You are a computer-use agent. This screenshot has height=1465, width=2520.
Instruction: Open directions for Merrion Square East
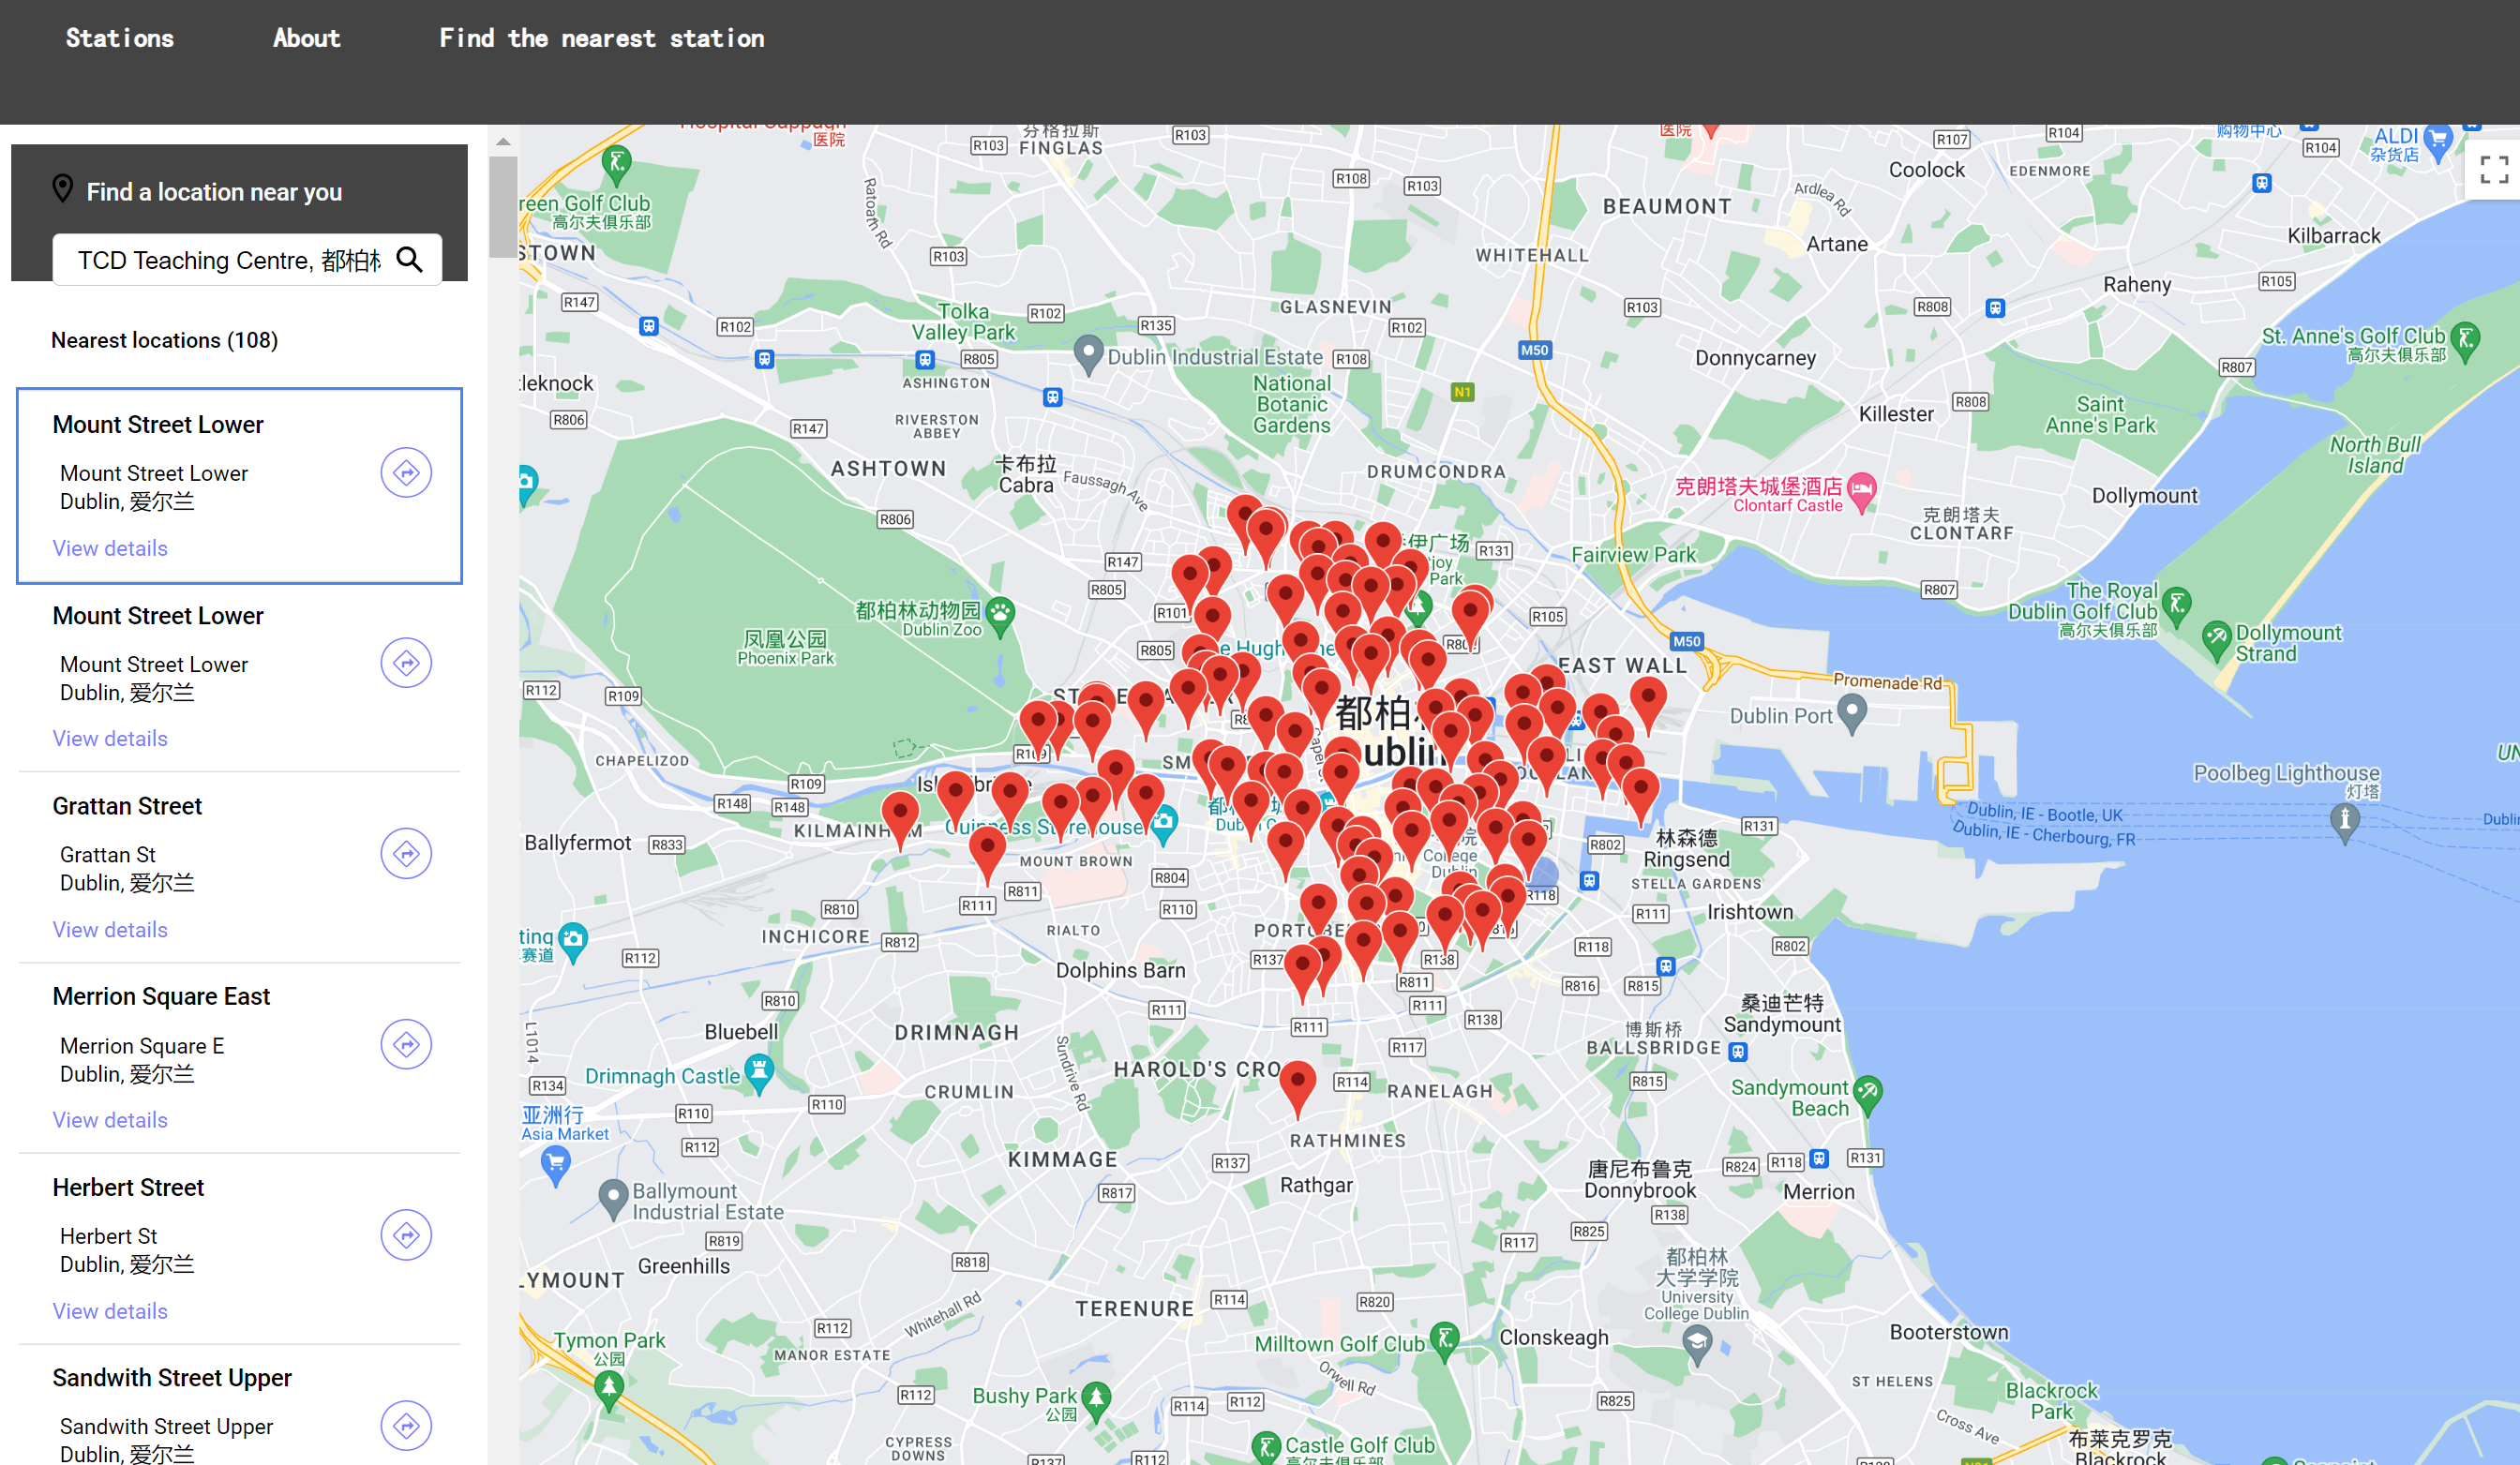[x=405, y=1043]
